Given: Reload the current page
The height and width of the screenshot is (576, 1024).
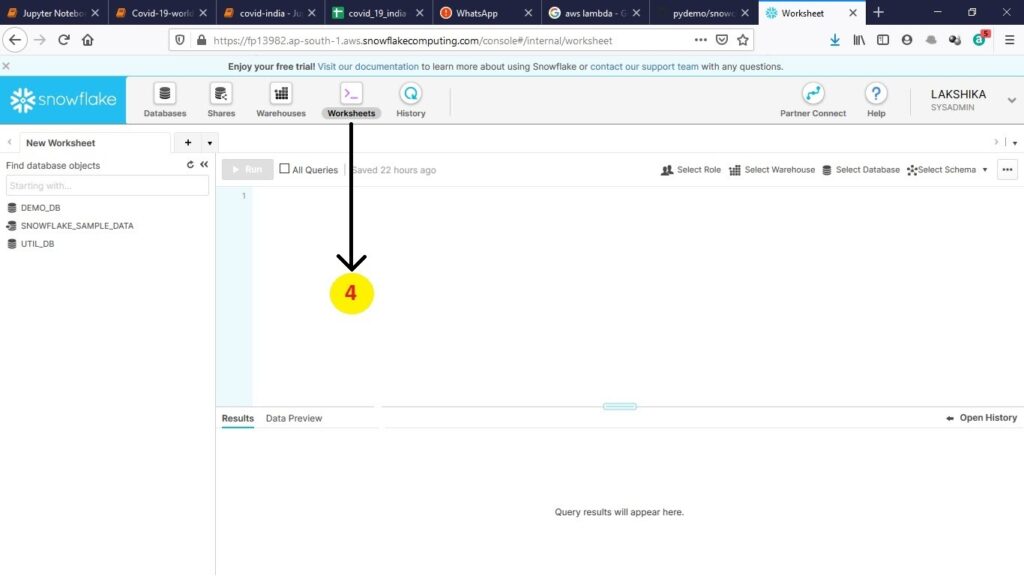Looking at the screenshot, I should coord(63,40).
